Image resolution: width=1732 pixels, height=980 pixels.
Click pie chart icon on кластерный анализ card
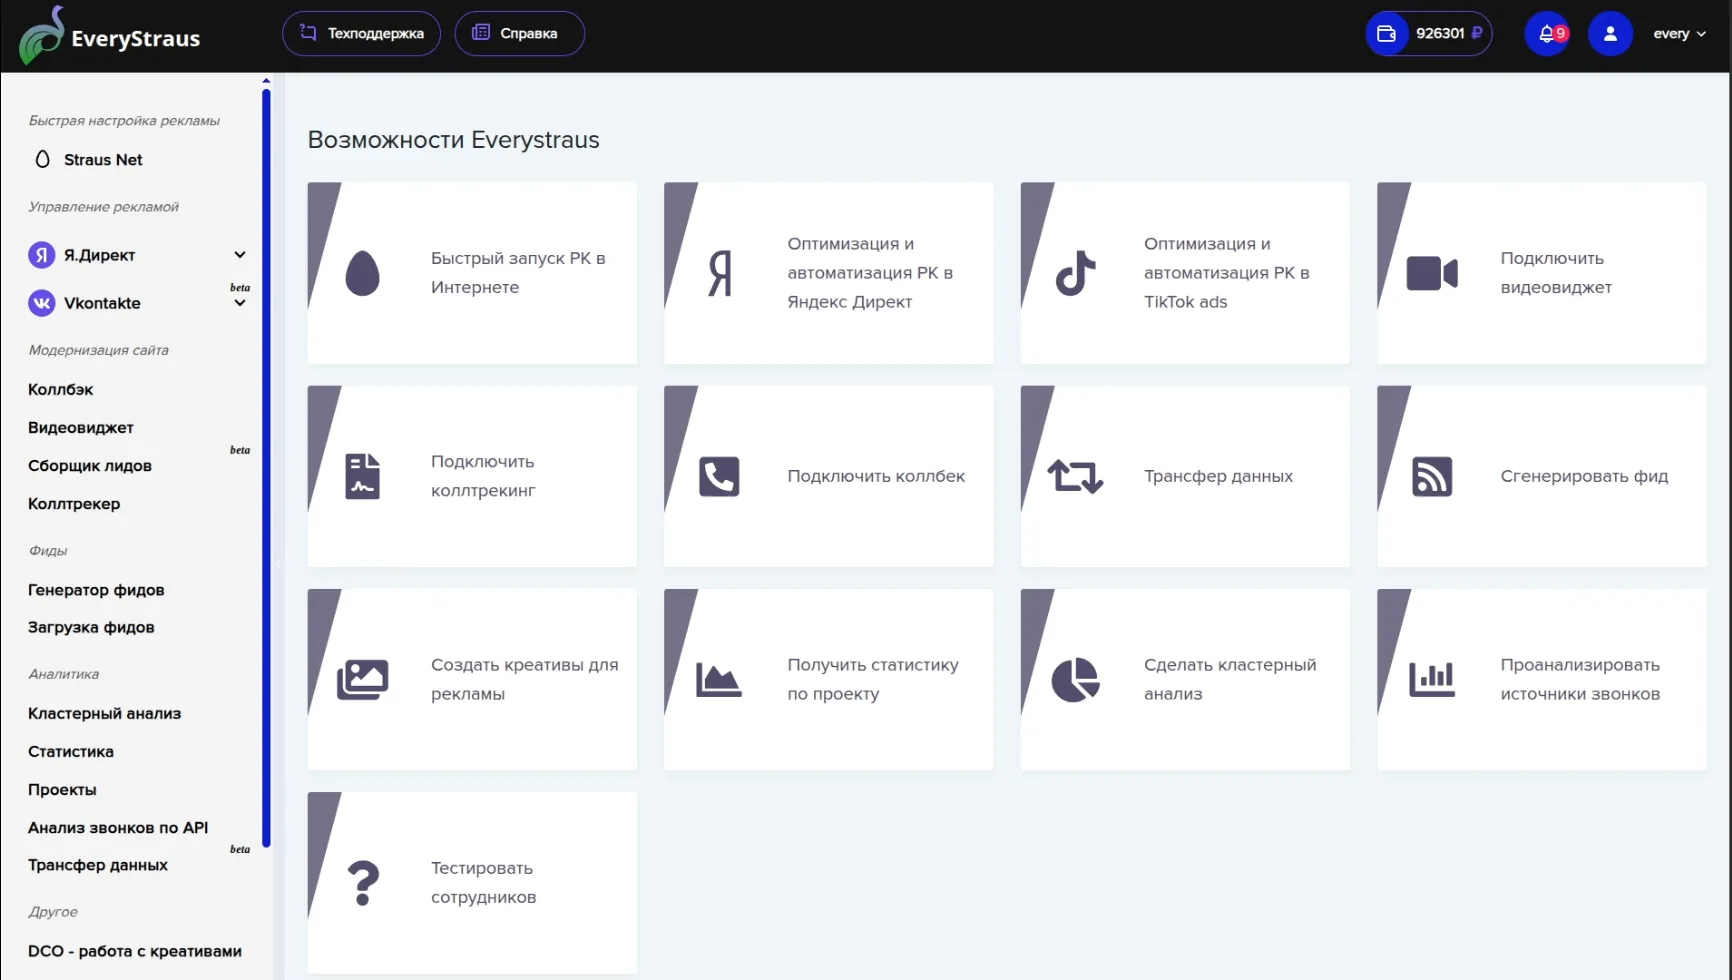[x=1075, y=680]
